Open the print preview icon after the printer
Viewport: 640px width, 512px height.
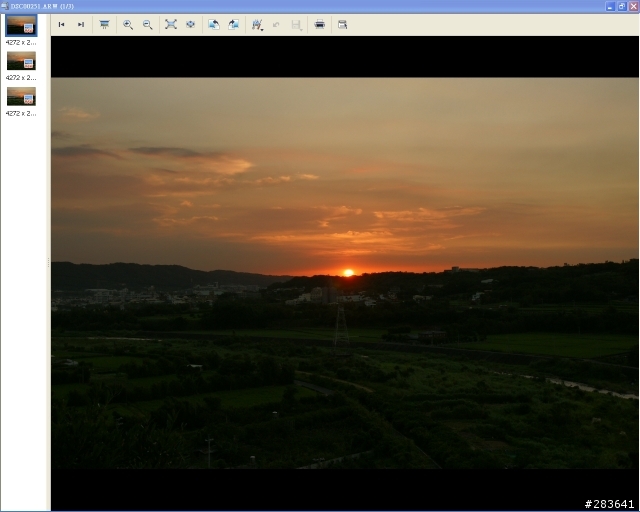click(342, 24)
